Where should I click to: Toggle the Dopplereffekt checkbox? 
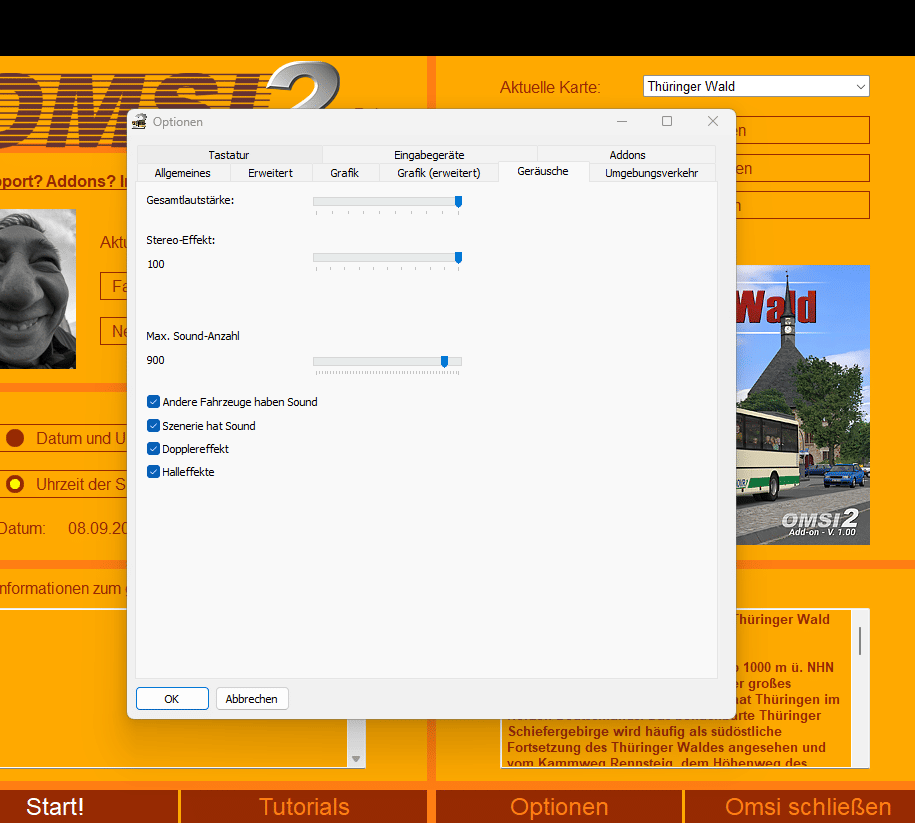[154, 449]
